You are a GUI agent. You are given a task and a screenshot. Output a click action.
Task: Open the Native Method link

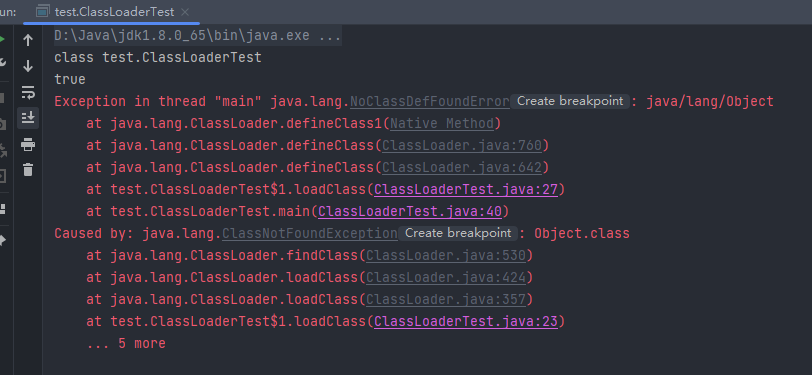pos(441,123)
